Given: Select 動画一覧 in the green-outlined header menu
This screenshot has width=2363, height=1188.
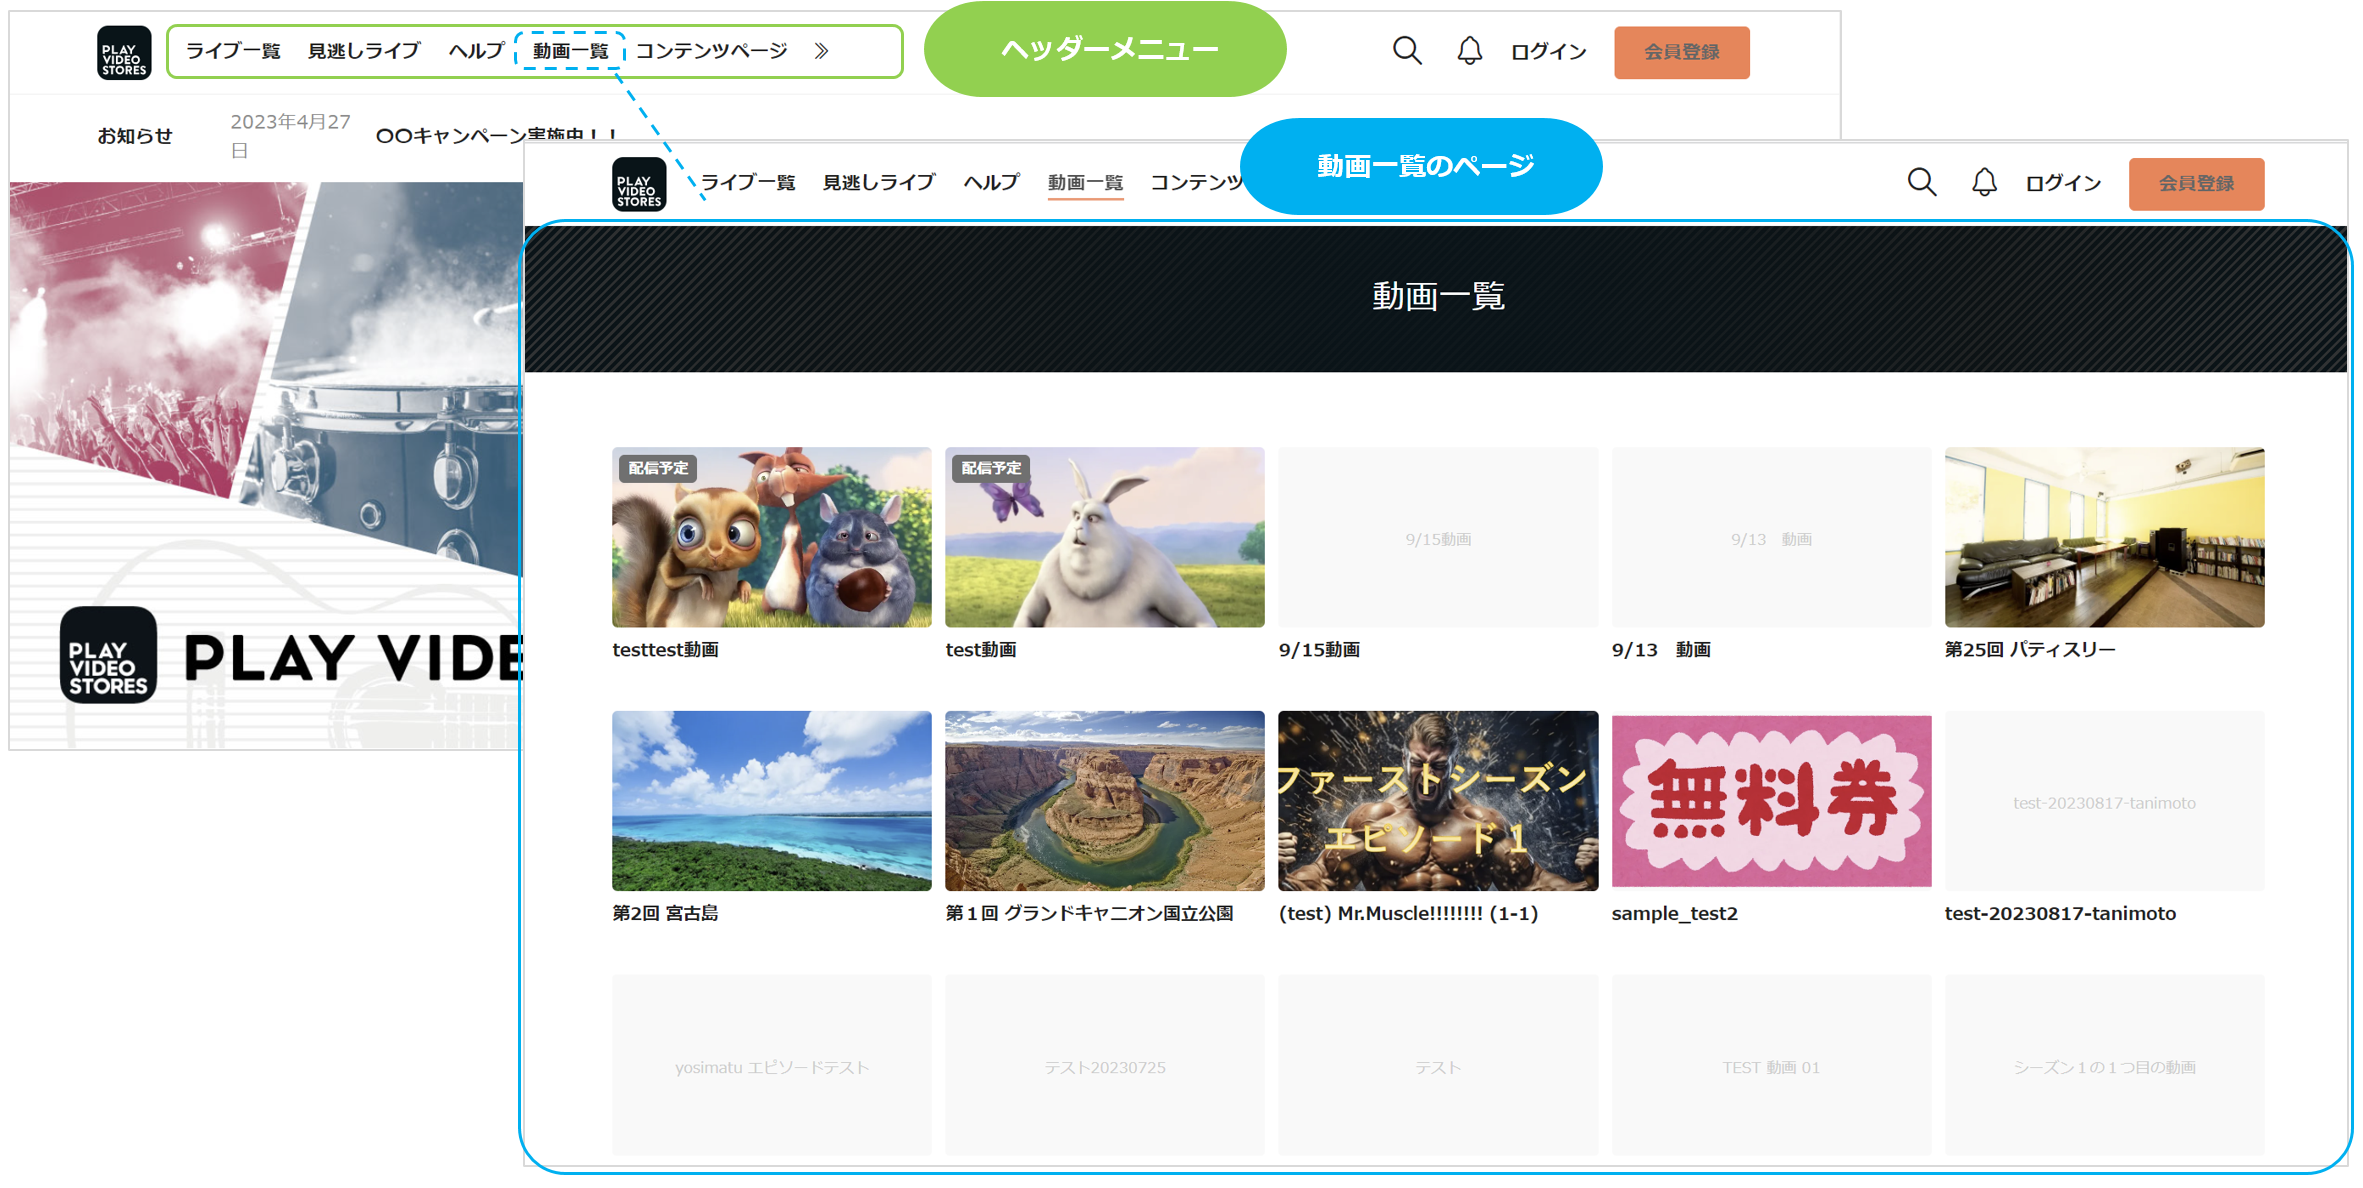Looking at the screenshot, I should (x=570, y=51).
